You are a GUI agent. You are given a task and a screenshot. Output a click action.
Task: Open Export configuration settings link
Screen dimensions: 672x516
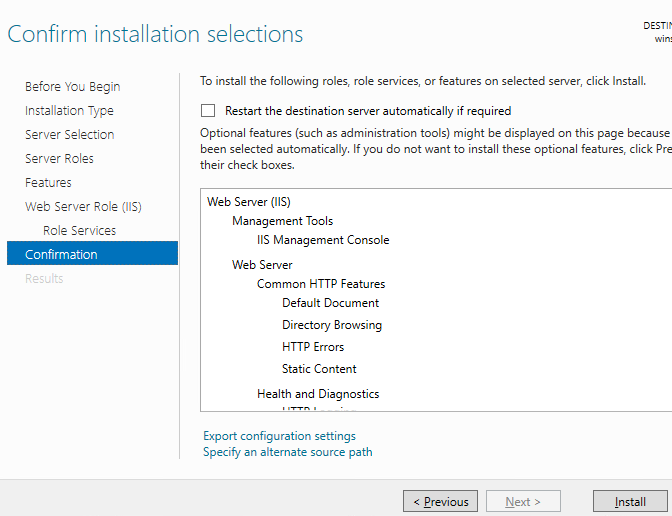point(279,436)
